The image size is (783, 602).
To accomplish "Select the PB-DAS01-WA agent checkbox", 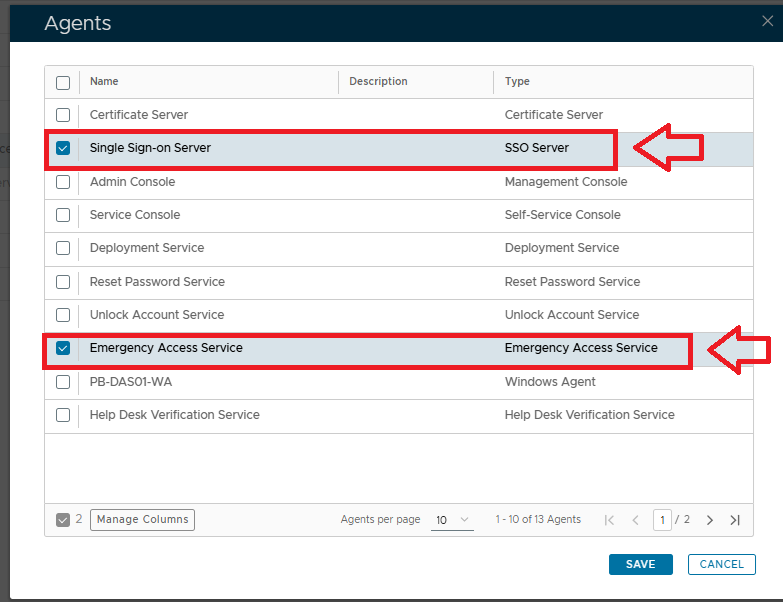I will click(63, 382).
